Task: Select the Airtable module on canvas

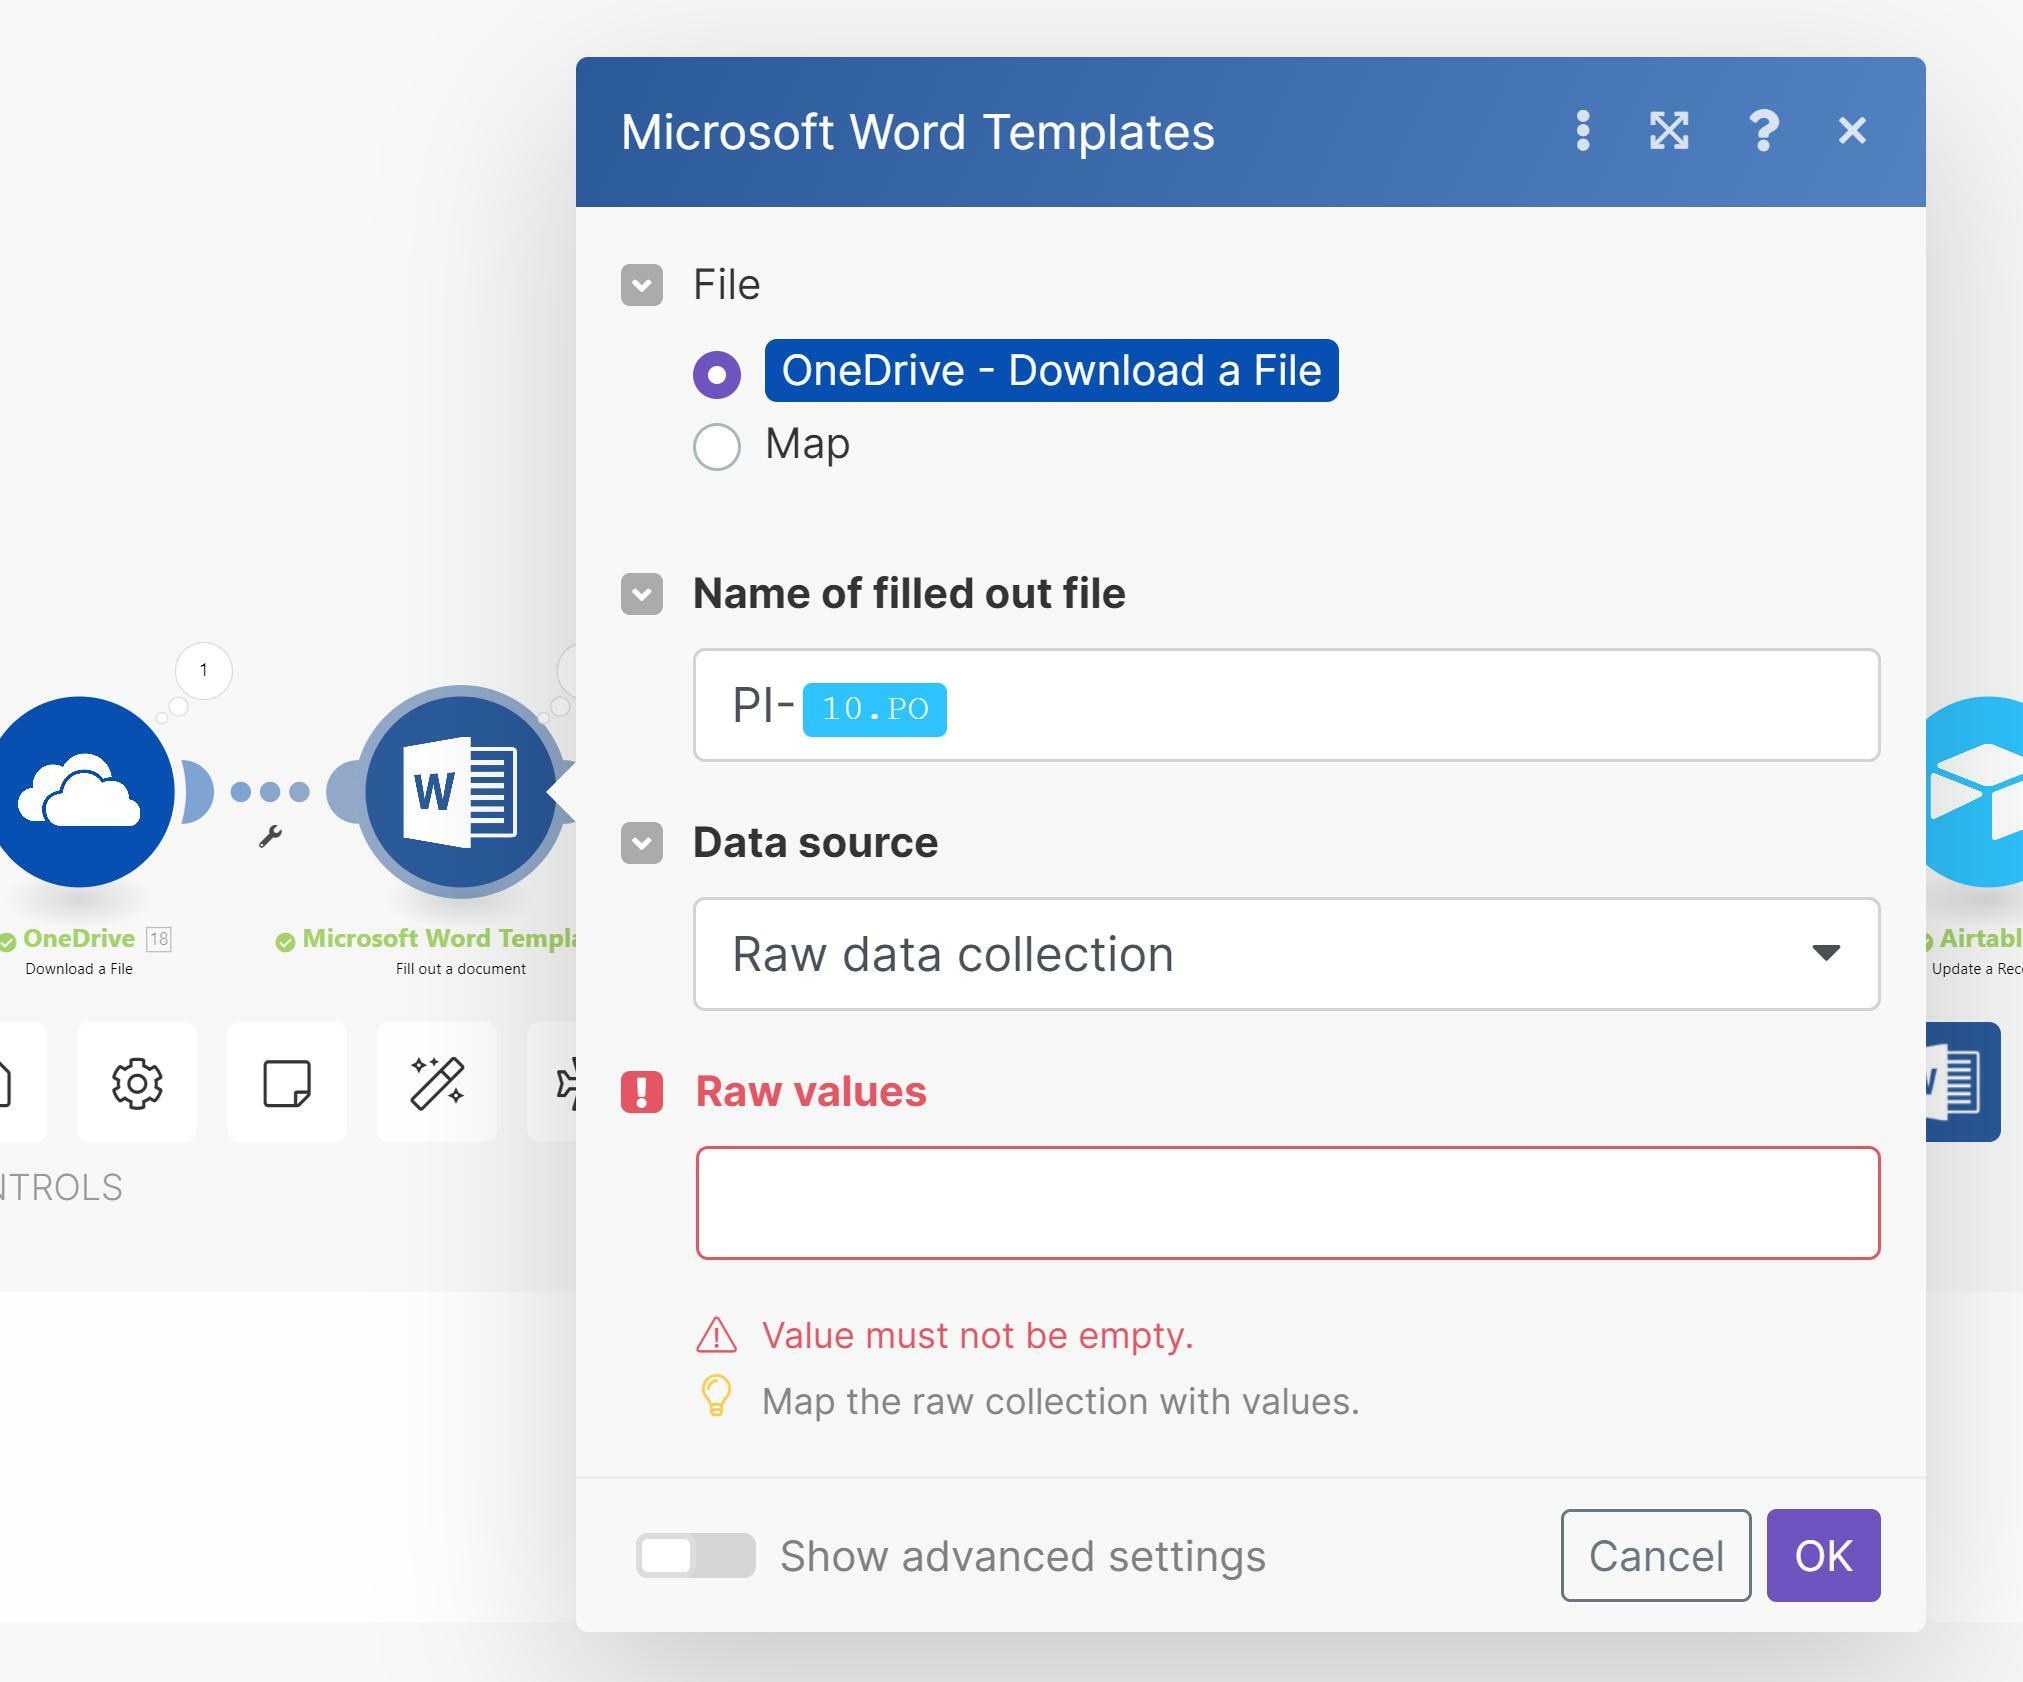Action: (1975, 792)
